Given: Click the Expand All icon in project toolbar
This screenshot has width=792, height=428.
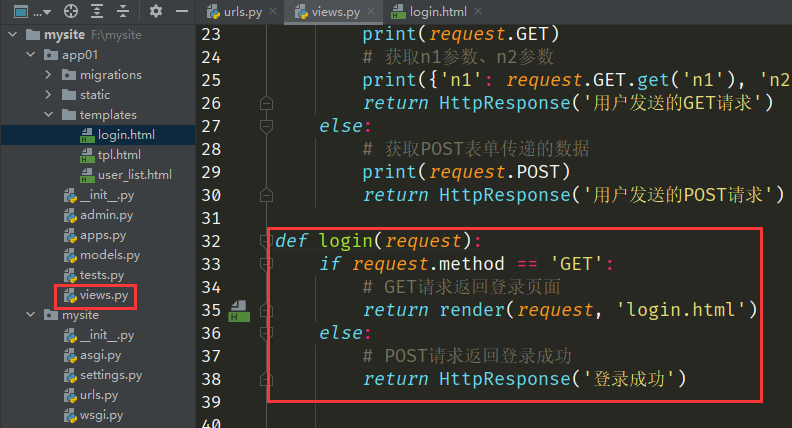Looking at the screenshot, I should pyautogui.click(x=97, y=12).
